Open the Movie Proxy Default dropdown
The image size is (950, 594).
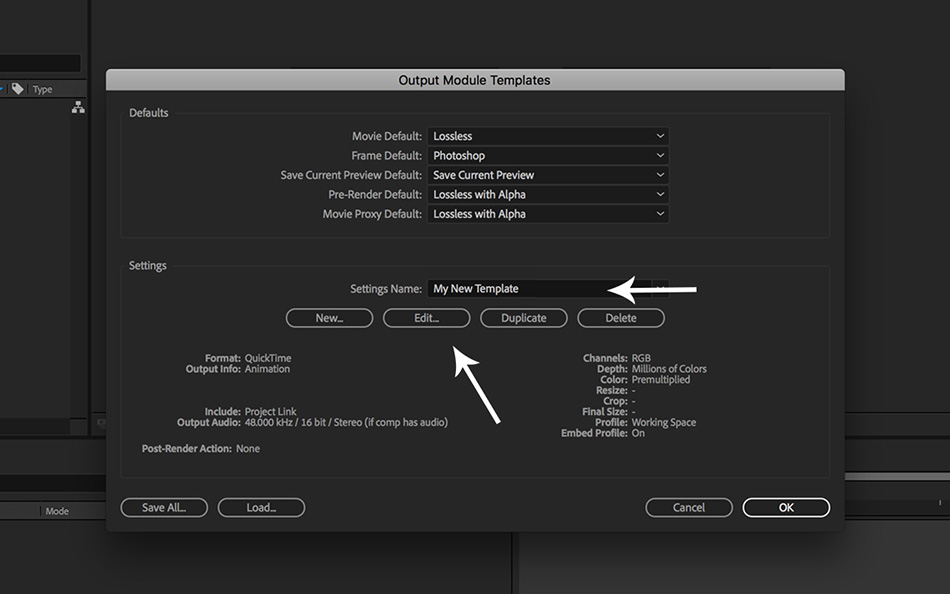pos(548,214)
